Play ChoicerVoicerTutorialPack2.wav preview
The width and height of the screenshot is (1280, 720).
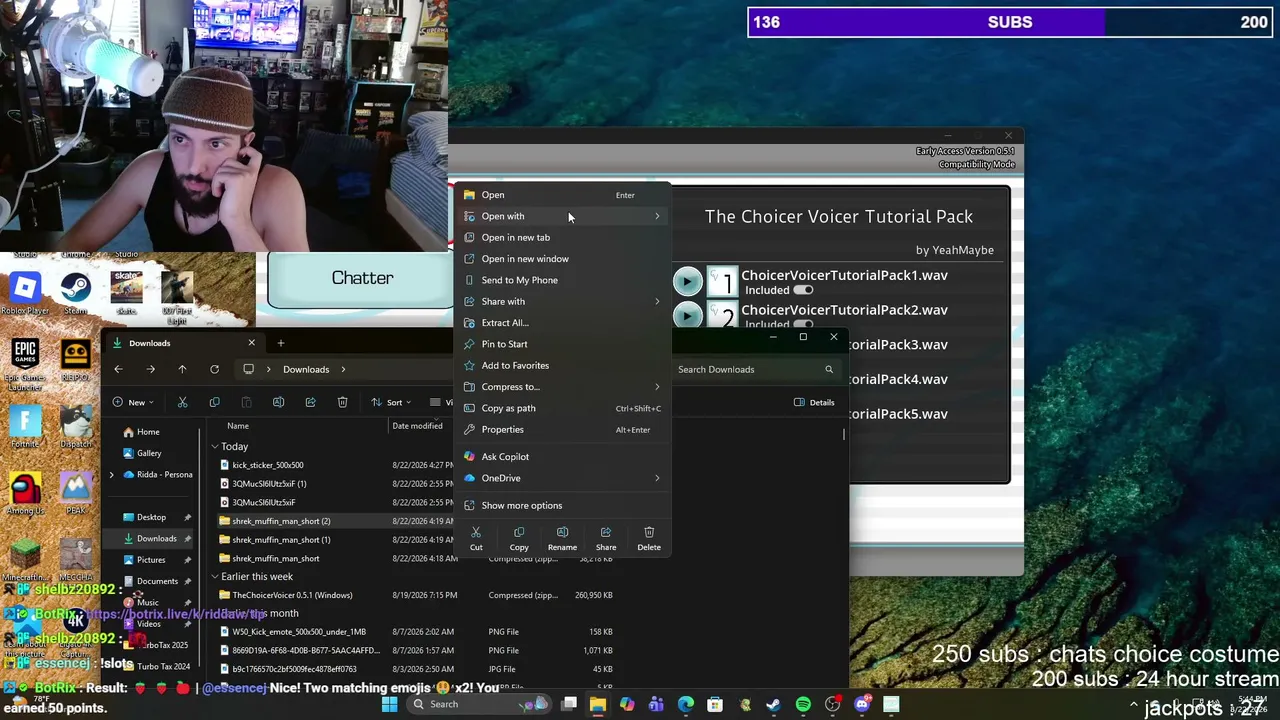pyautogui.click(x=687, y=316)
